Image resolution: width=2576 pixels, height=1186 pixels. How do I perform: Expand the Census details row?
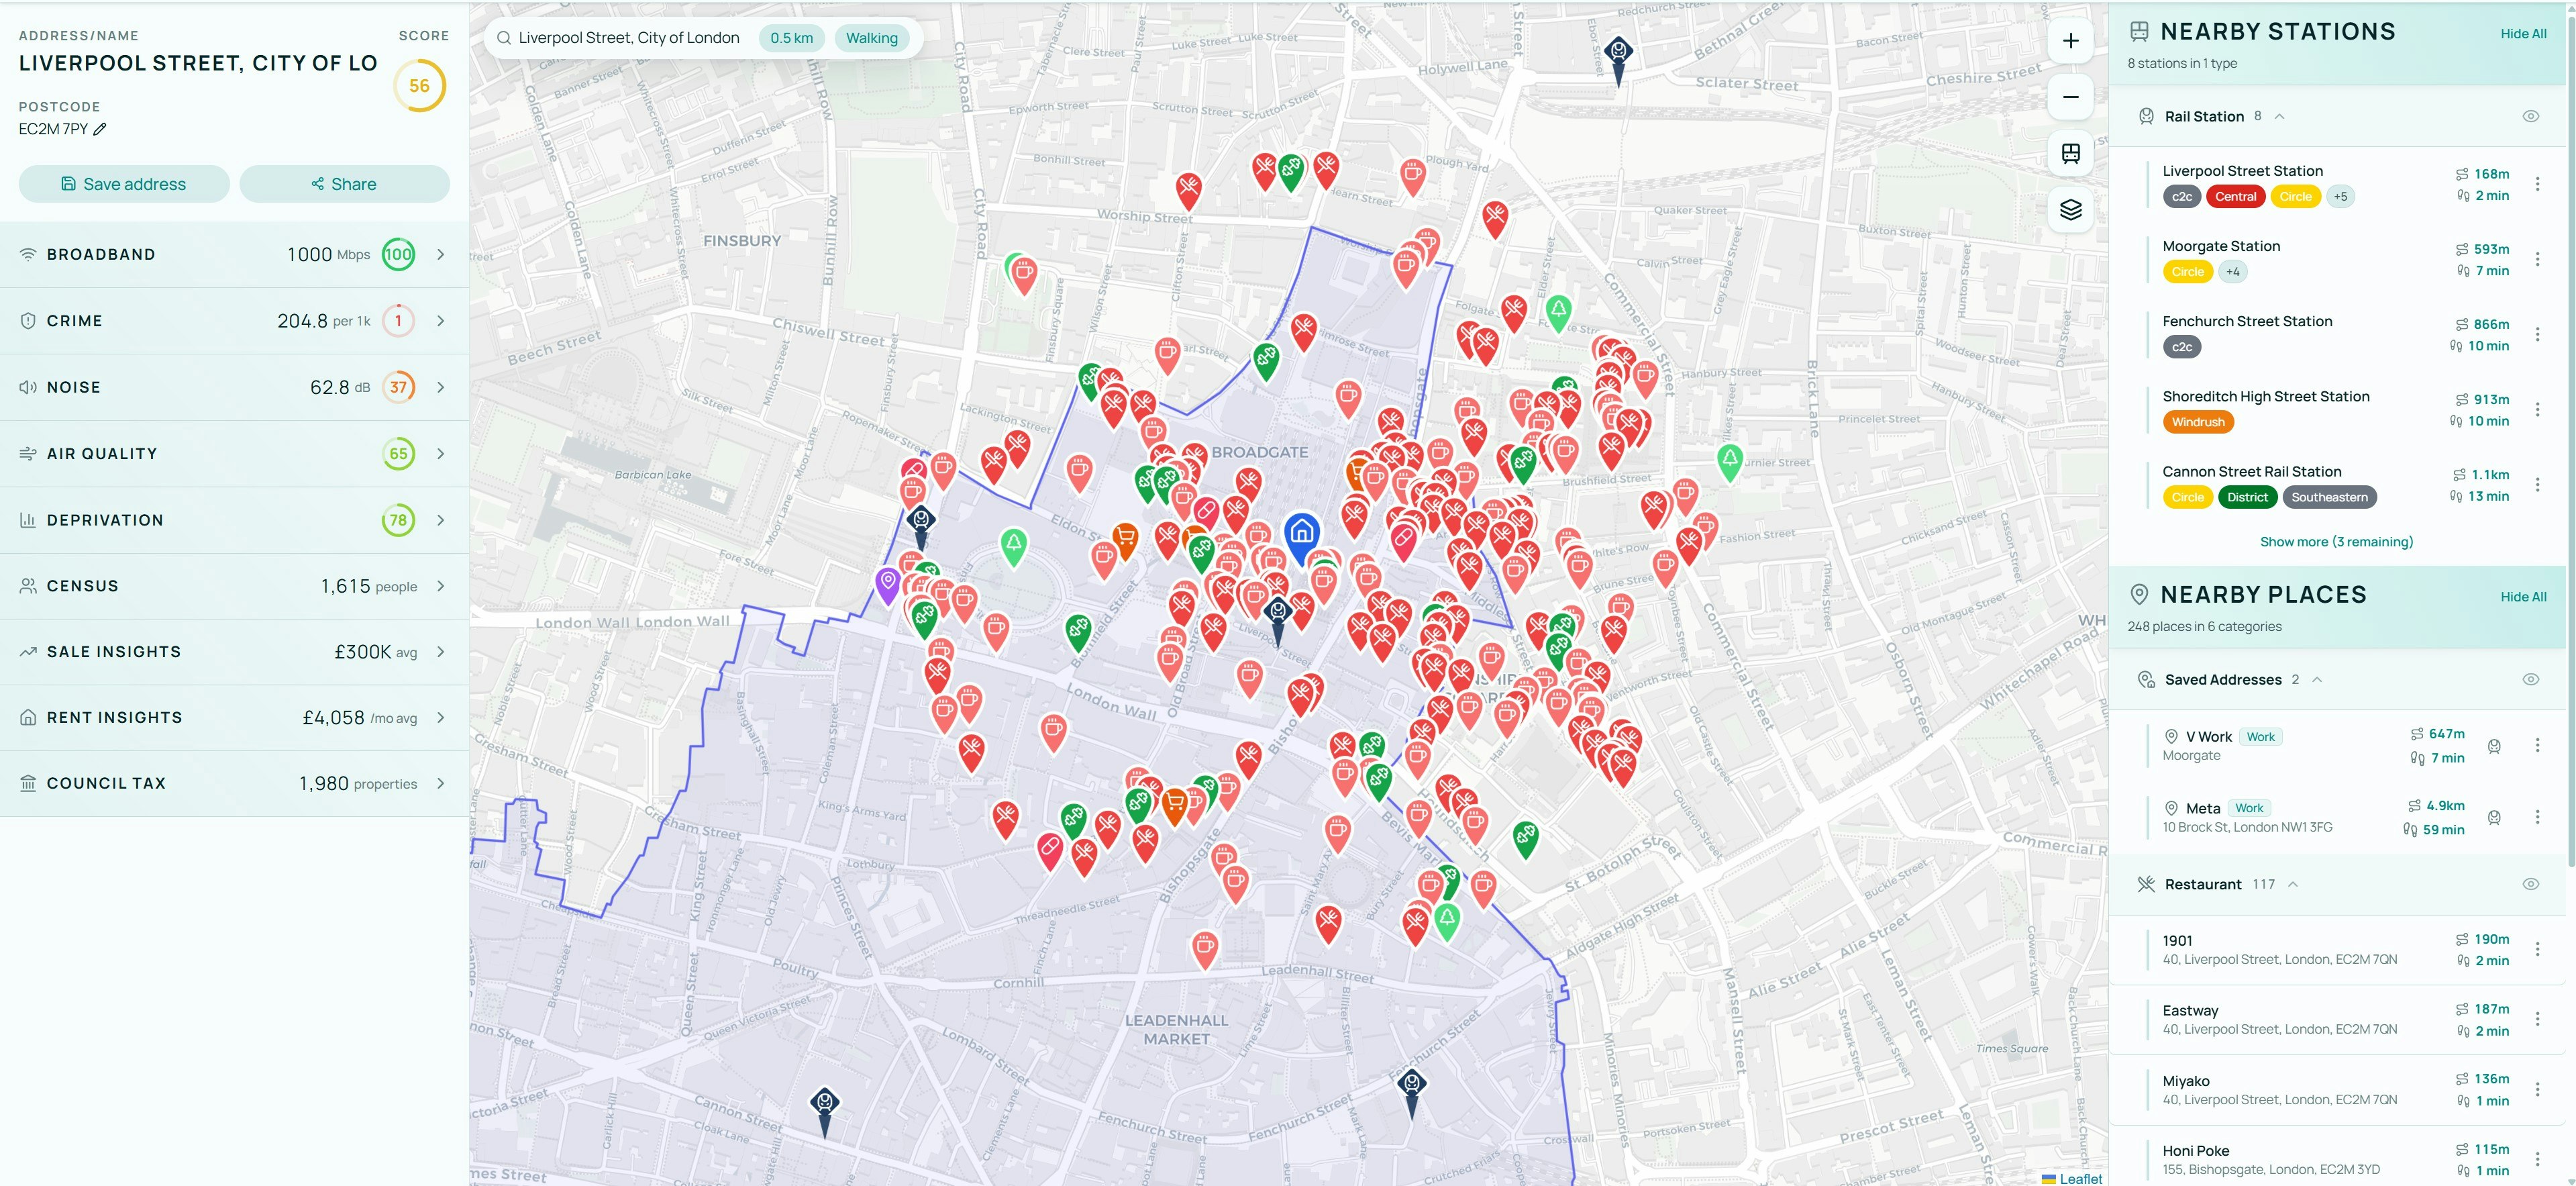tap(234, 586)
